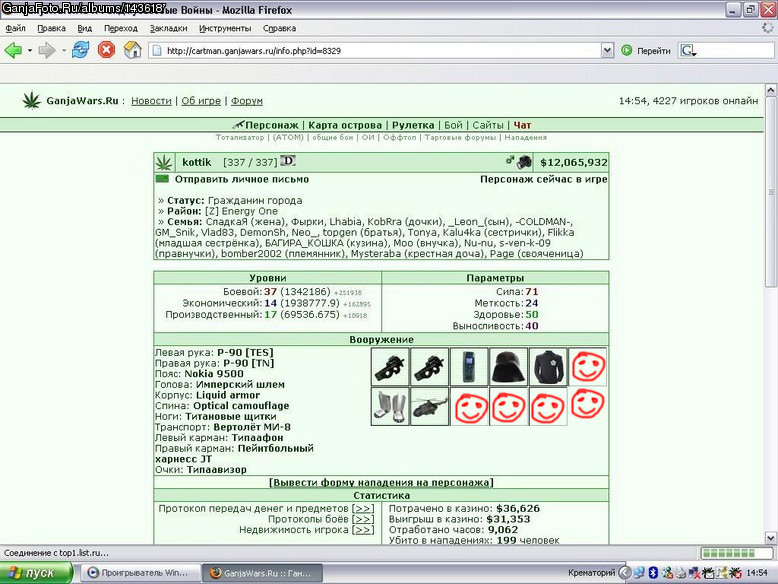This screenshot has height=584, width=778.
Task: Click the Imperial helmet item icon
Action: click(509, 367)
